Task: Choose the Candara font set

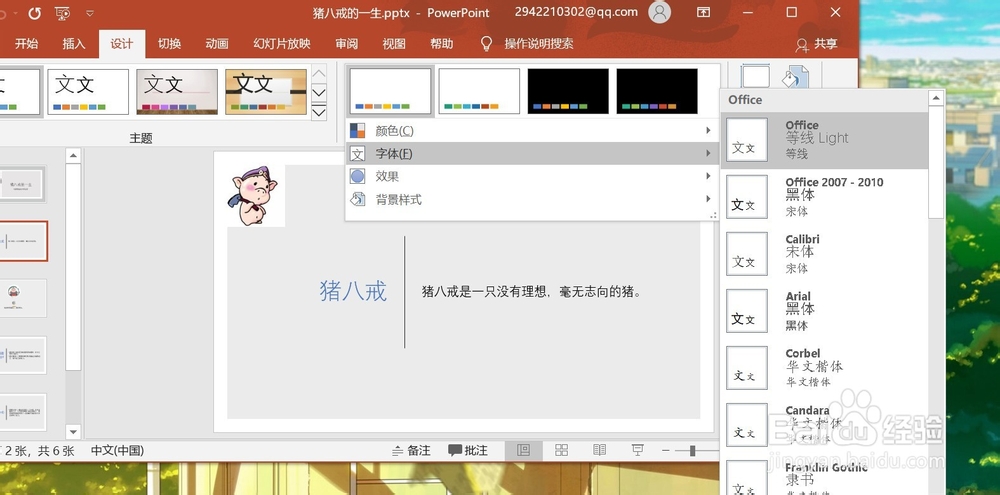Action: click(x=825, y=425)
